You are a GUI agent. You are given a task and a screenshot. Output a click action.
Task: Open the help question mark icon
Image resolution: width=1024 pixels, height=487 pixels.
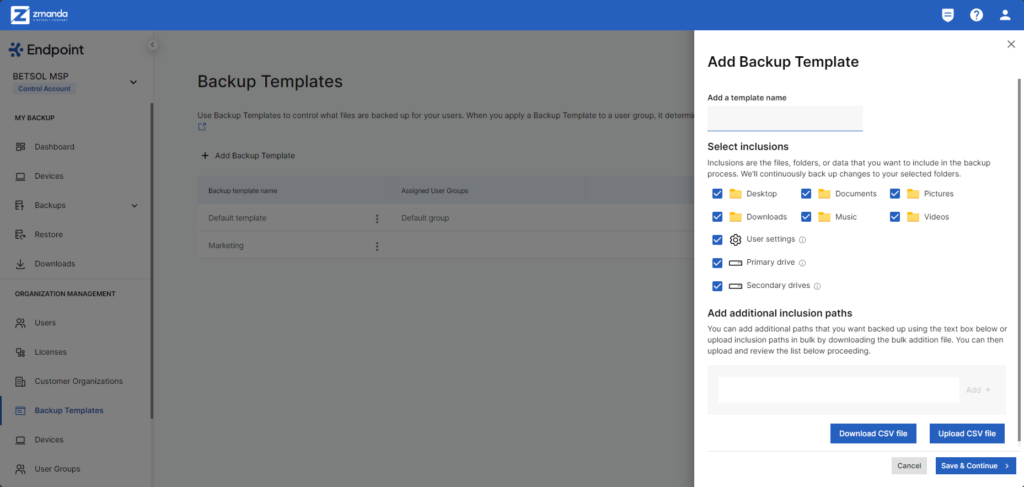click(x=976, y=15)
